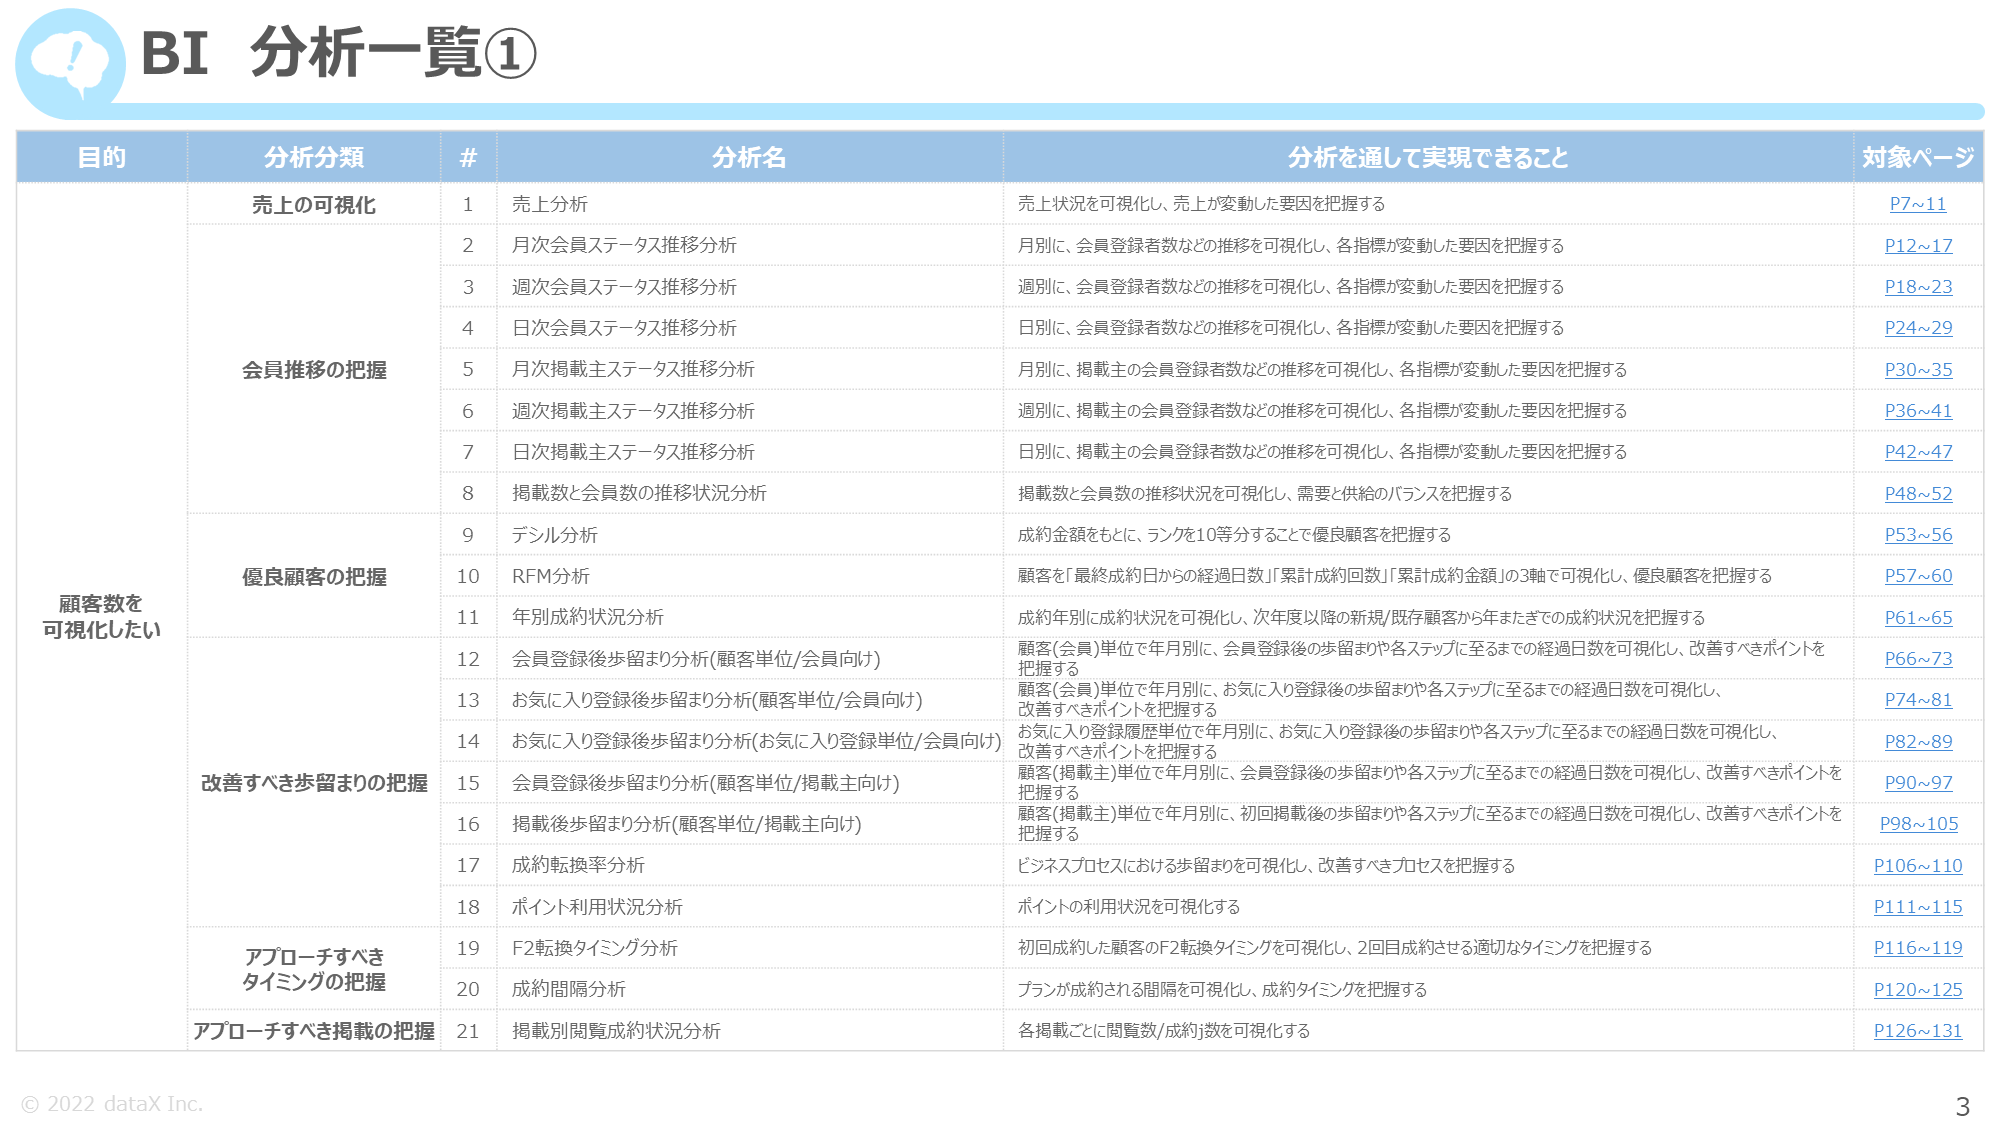The image size is (2000, 1125).
Task: Open page link P98~105
Action: click(x=1918, y=824)
